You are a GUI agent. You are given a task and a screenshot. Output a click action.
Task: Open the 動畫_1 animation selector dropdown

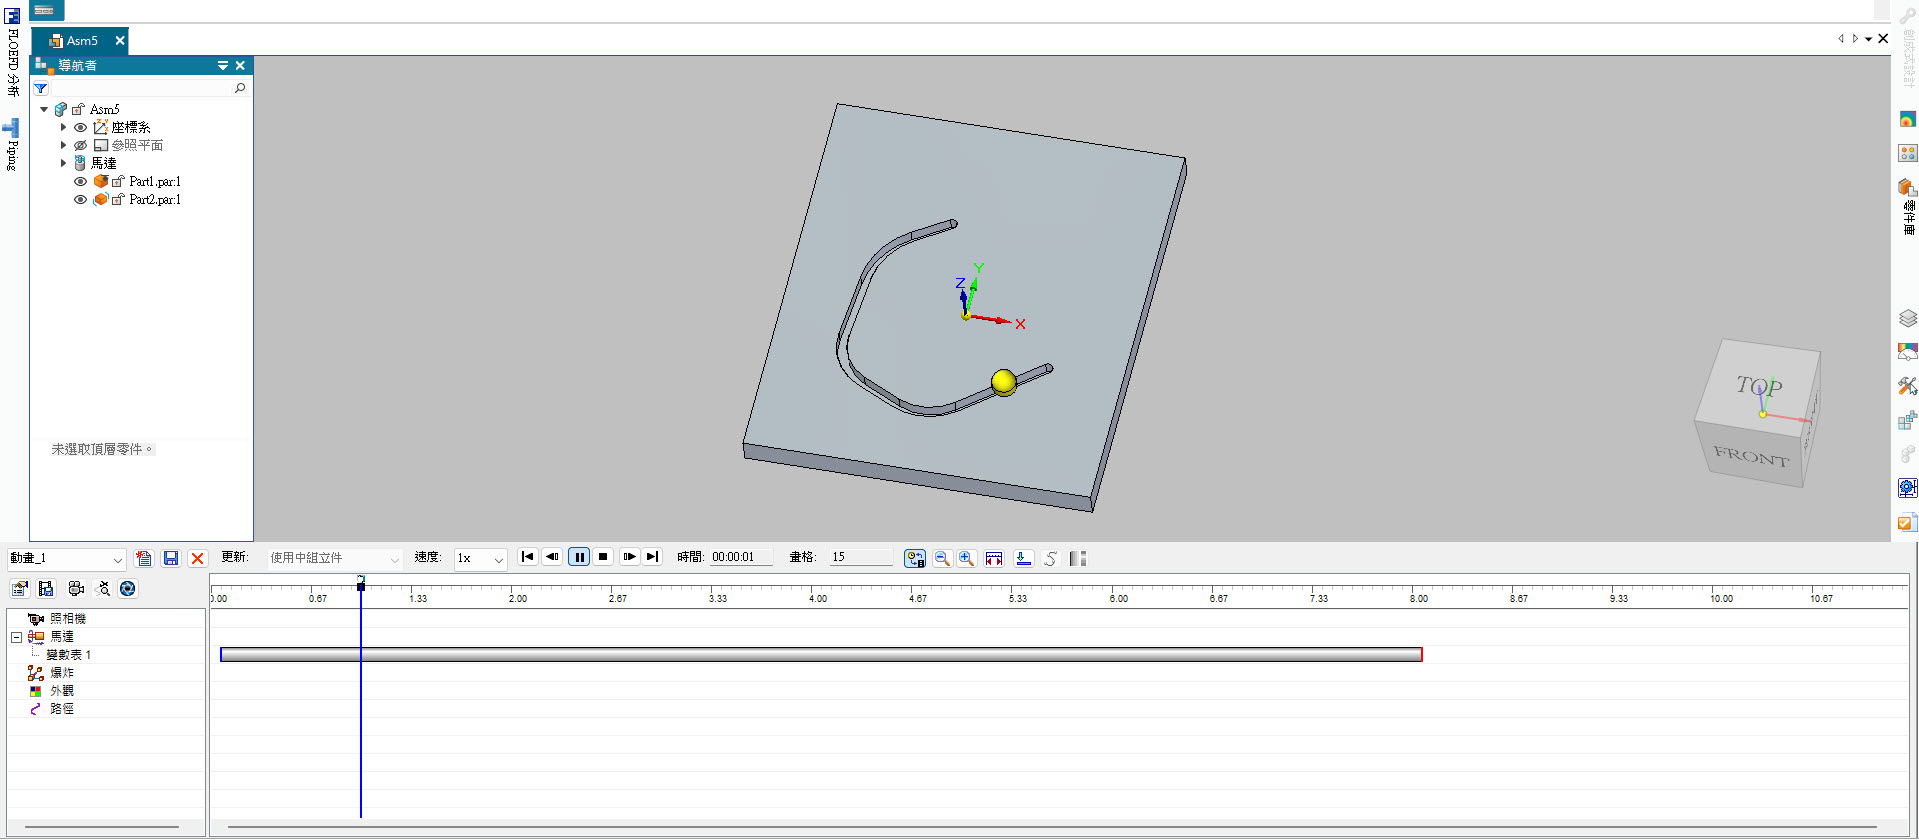click(x=117, y=559)
